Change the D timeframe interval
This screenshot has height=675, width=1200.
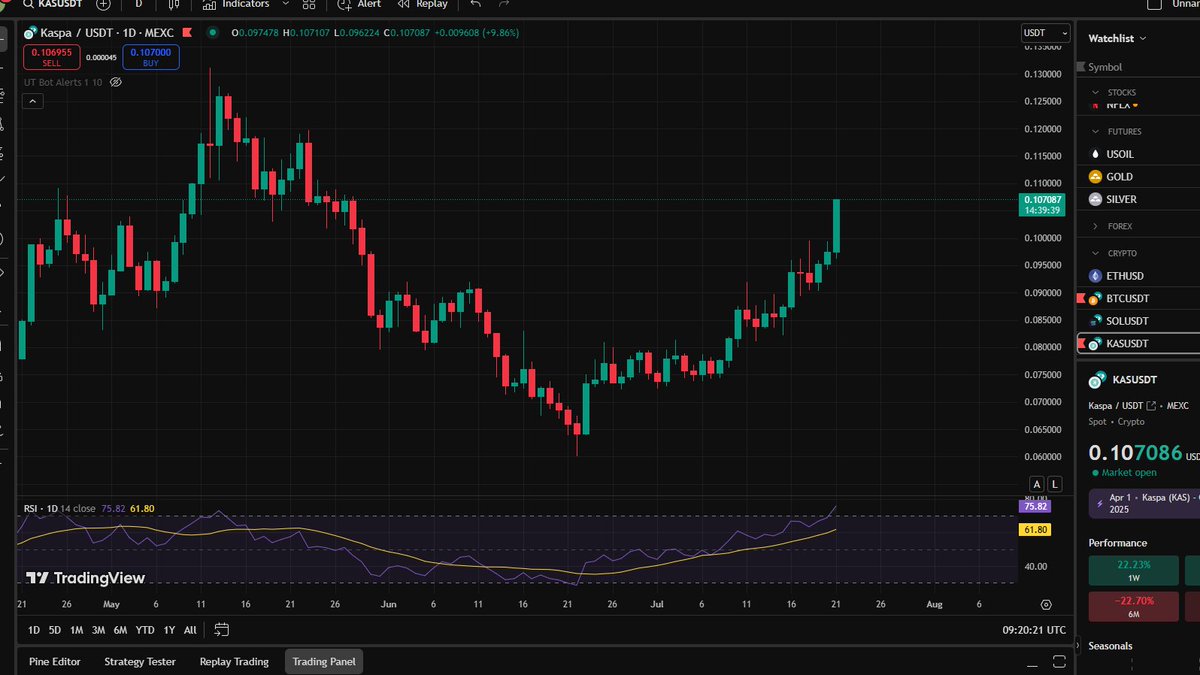pos(138,4)
